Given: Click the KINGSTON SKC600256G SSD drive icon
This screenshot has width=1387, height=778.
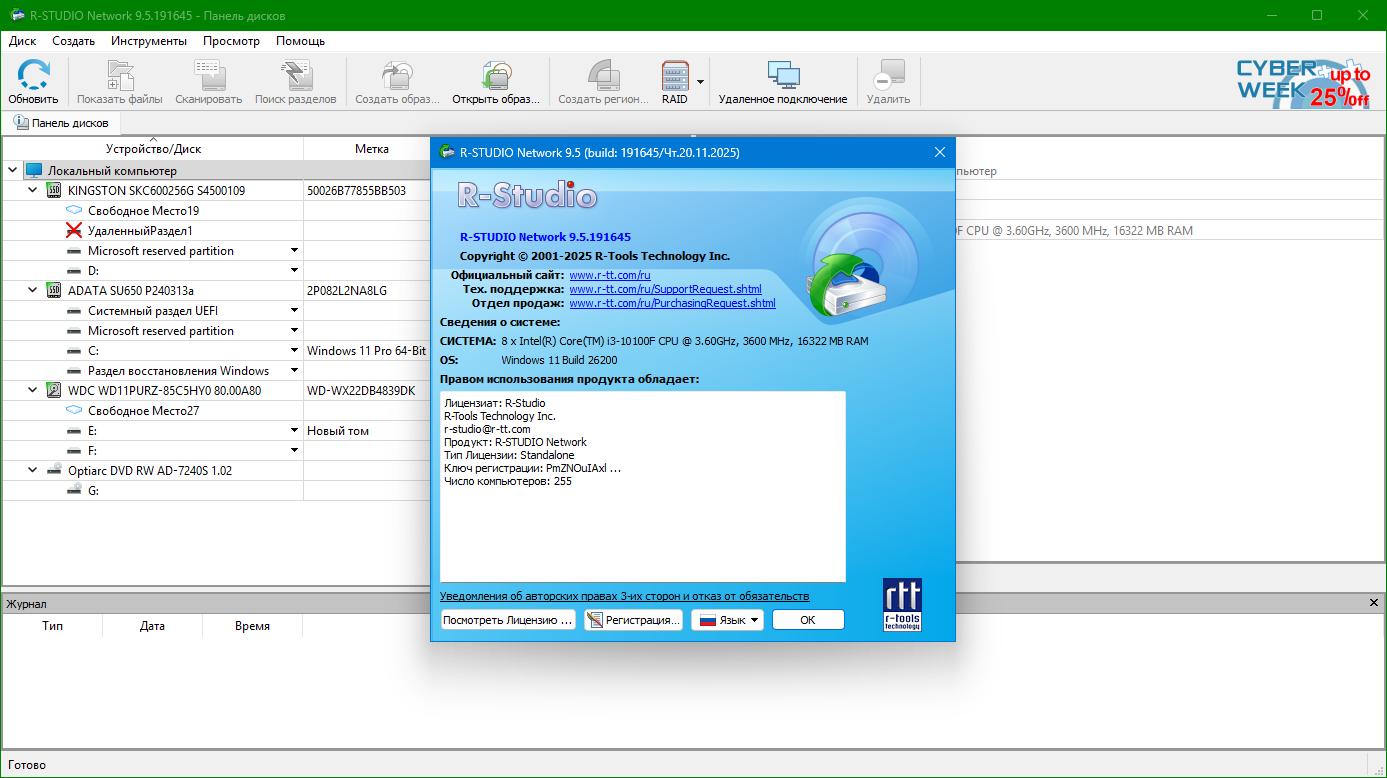Looking at the screenshot, I should [x=54, y=191].
